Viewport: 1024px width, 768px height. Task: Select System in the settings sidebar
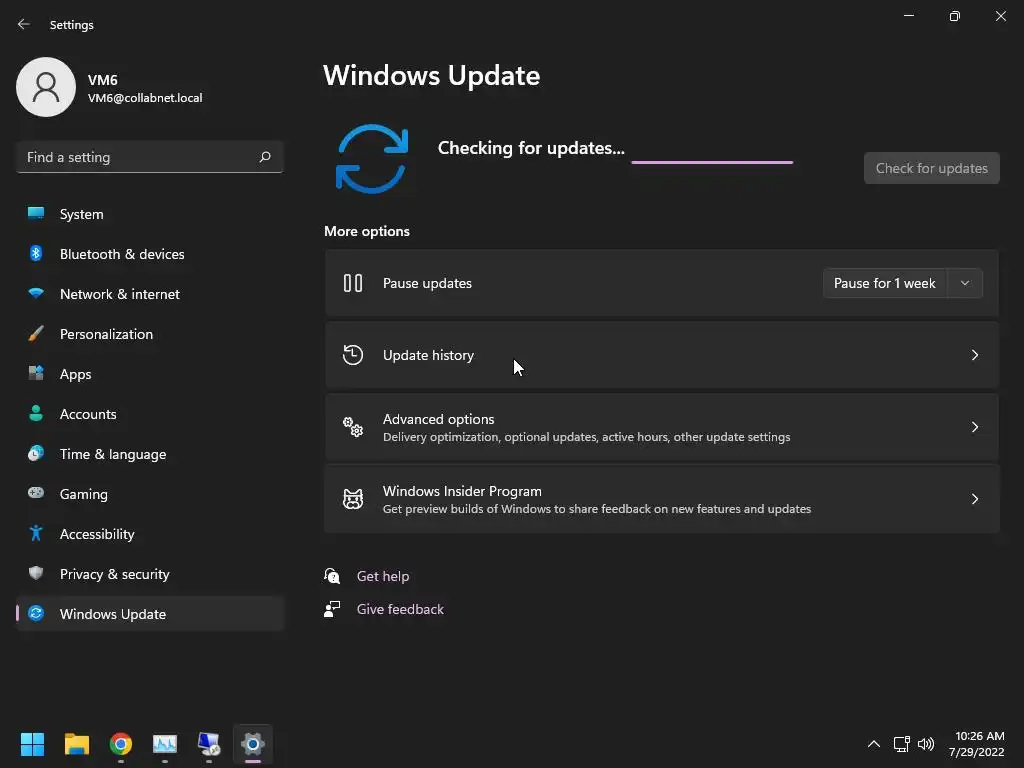tap(150, 214)
